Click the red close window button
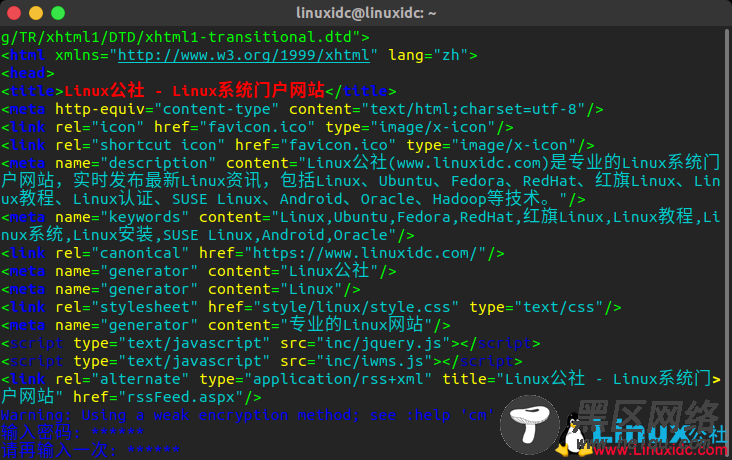Image resolution: width=732 pixels, height=460 pixels. click(x=14, y=13)
